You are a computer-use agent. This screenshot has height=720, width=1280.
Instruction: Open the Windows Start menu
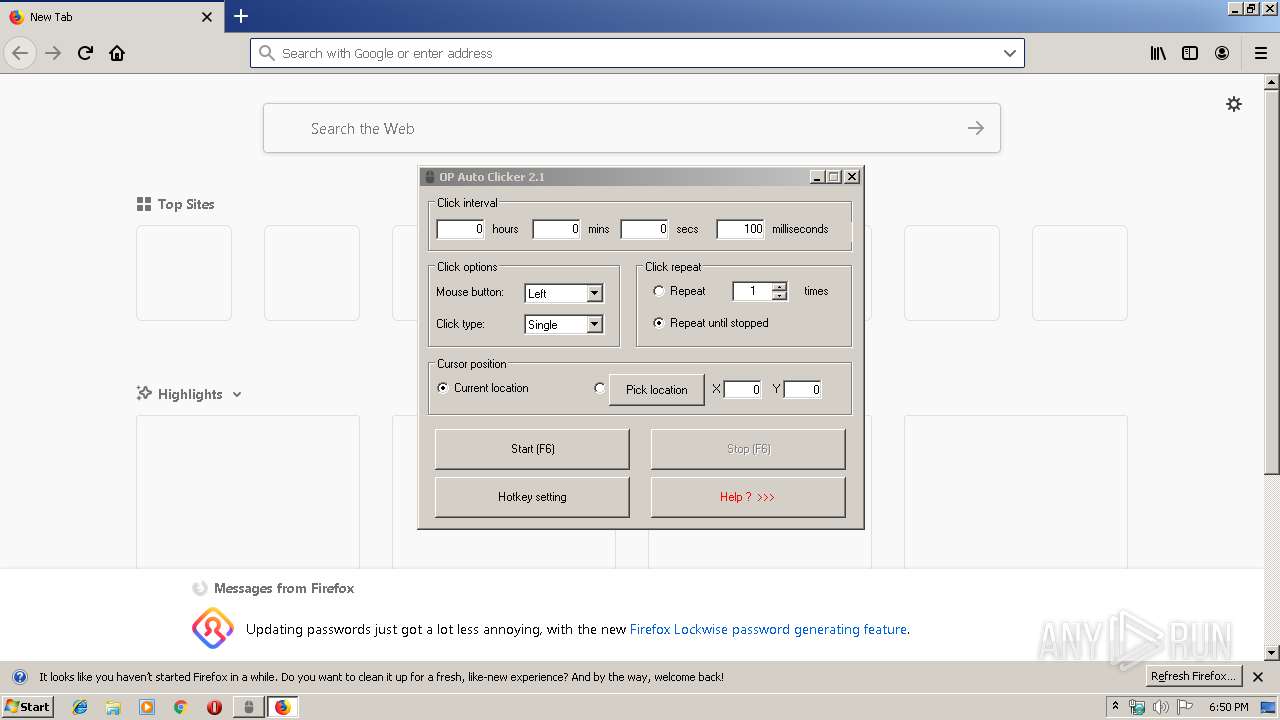(28, 707)
